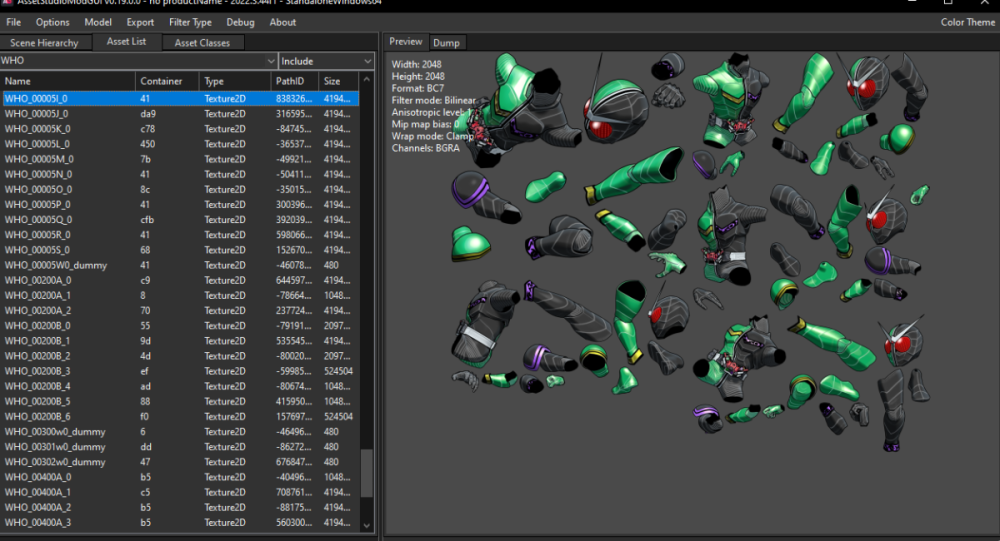
Task: Select asset WHO_00302w0_dummy
Action: (180, 462)
